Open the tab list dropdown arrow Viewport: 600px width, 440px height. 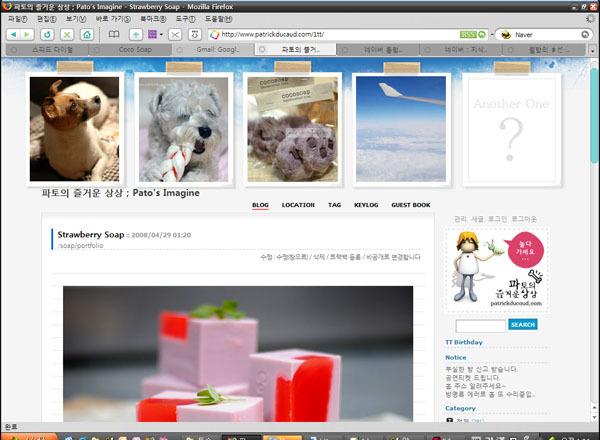tap(593, 50)
